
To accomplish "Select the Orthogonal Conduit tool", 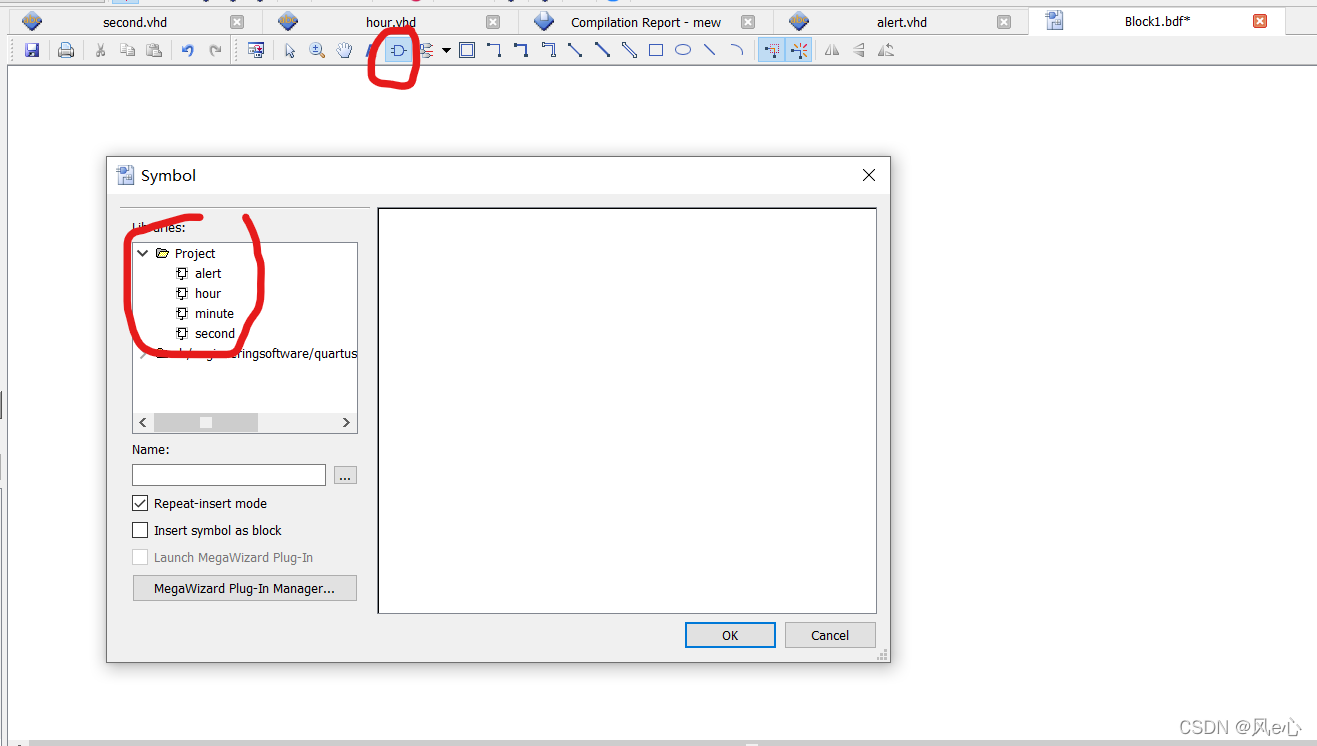I will click(x=548, y=50).
